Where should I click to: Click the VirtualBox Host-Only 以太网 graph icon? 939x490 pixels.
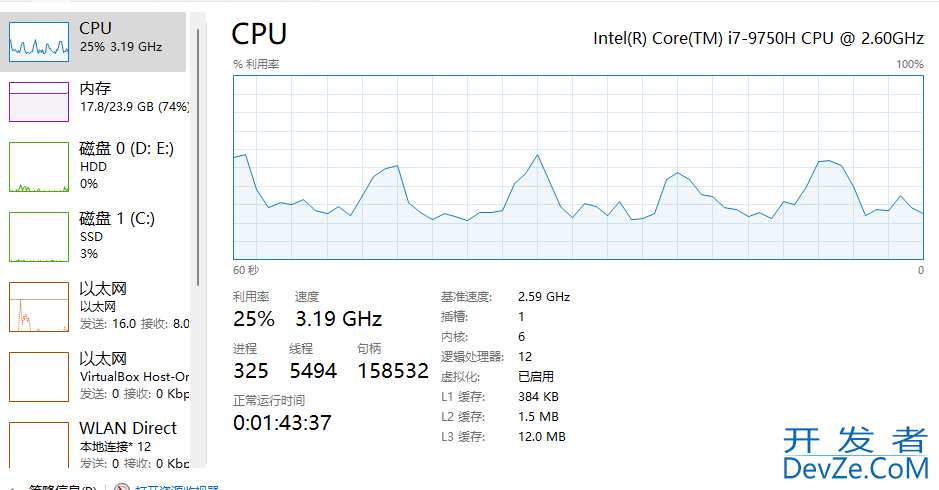click(38, 376)
